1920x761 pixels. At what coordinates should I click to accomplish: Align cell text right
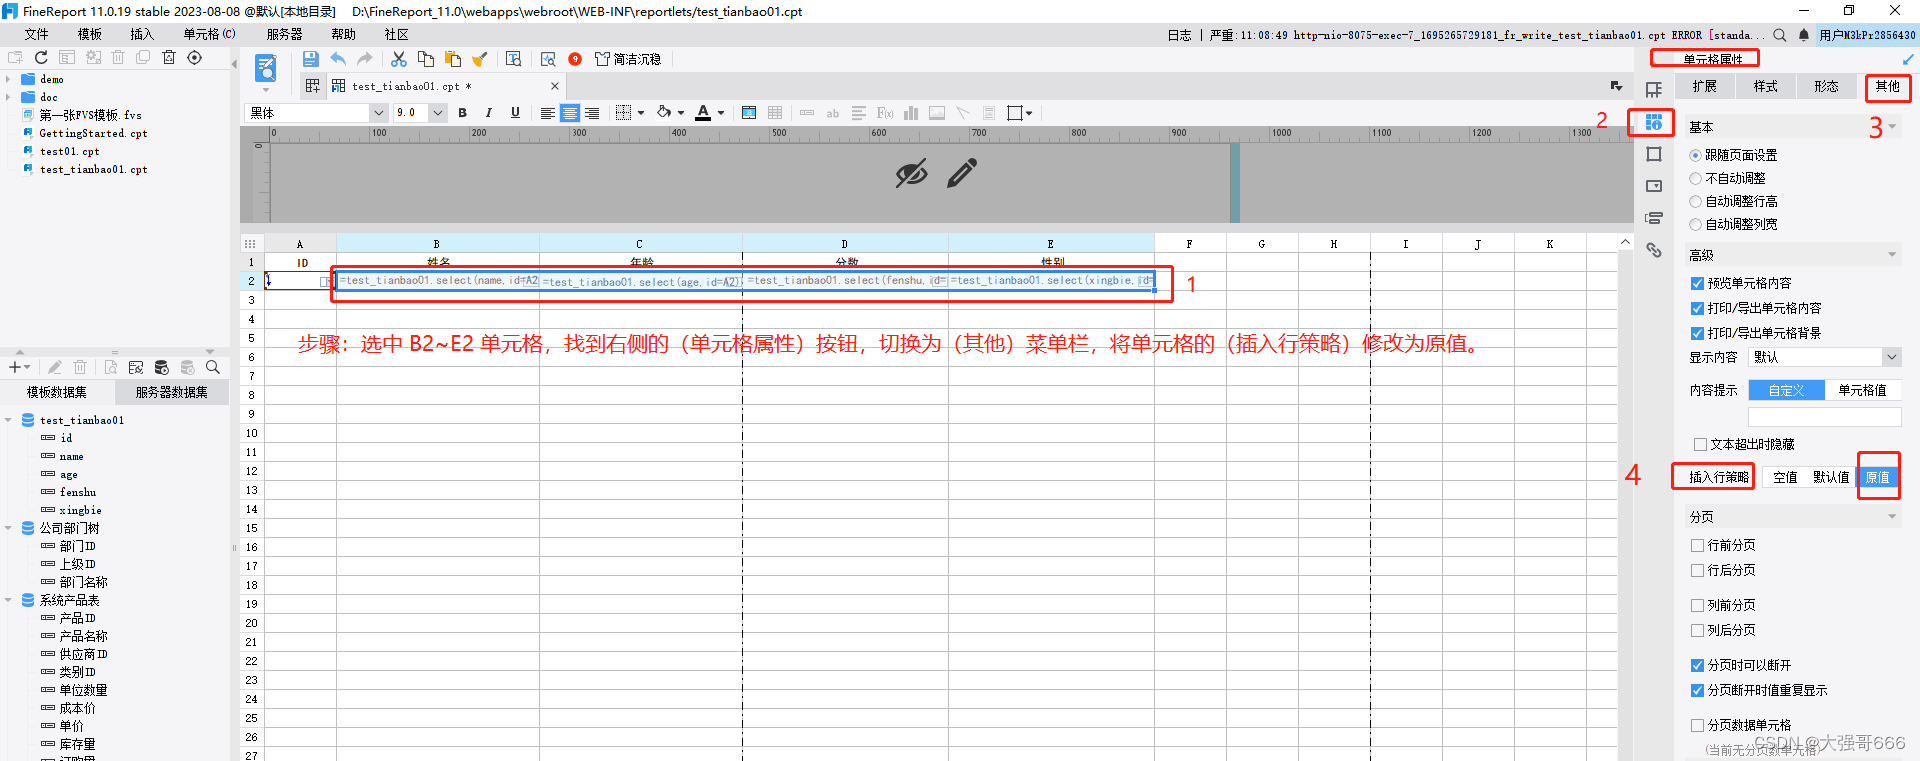tap(592, 113)
